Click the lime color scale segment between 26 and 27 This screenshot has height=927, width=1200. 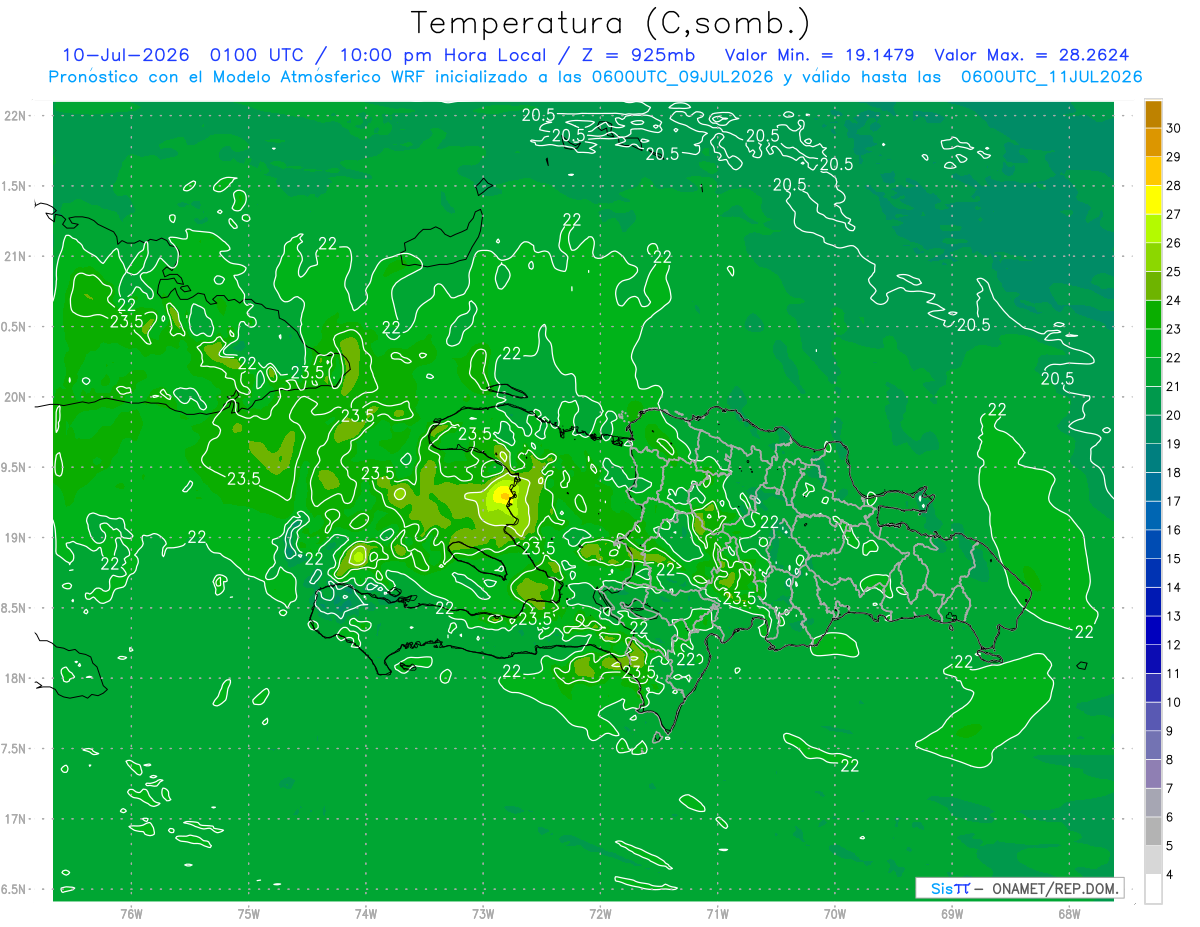pyautogui.click(x=1153, y=229)
